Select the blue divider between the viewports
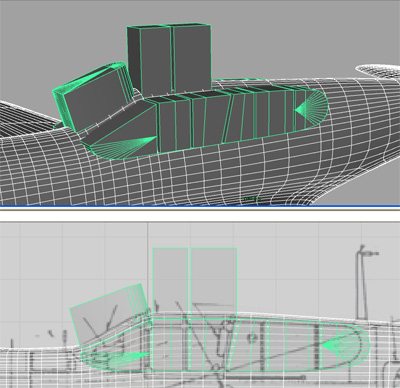 (x=200, y=206)
